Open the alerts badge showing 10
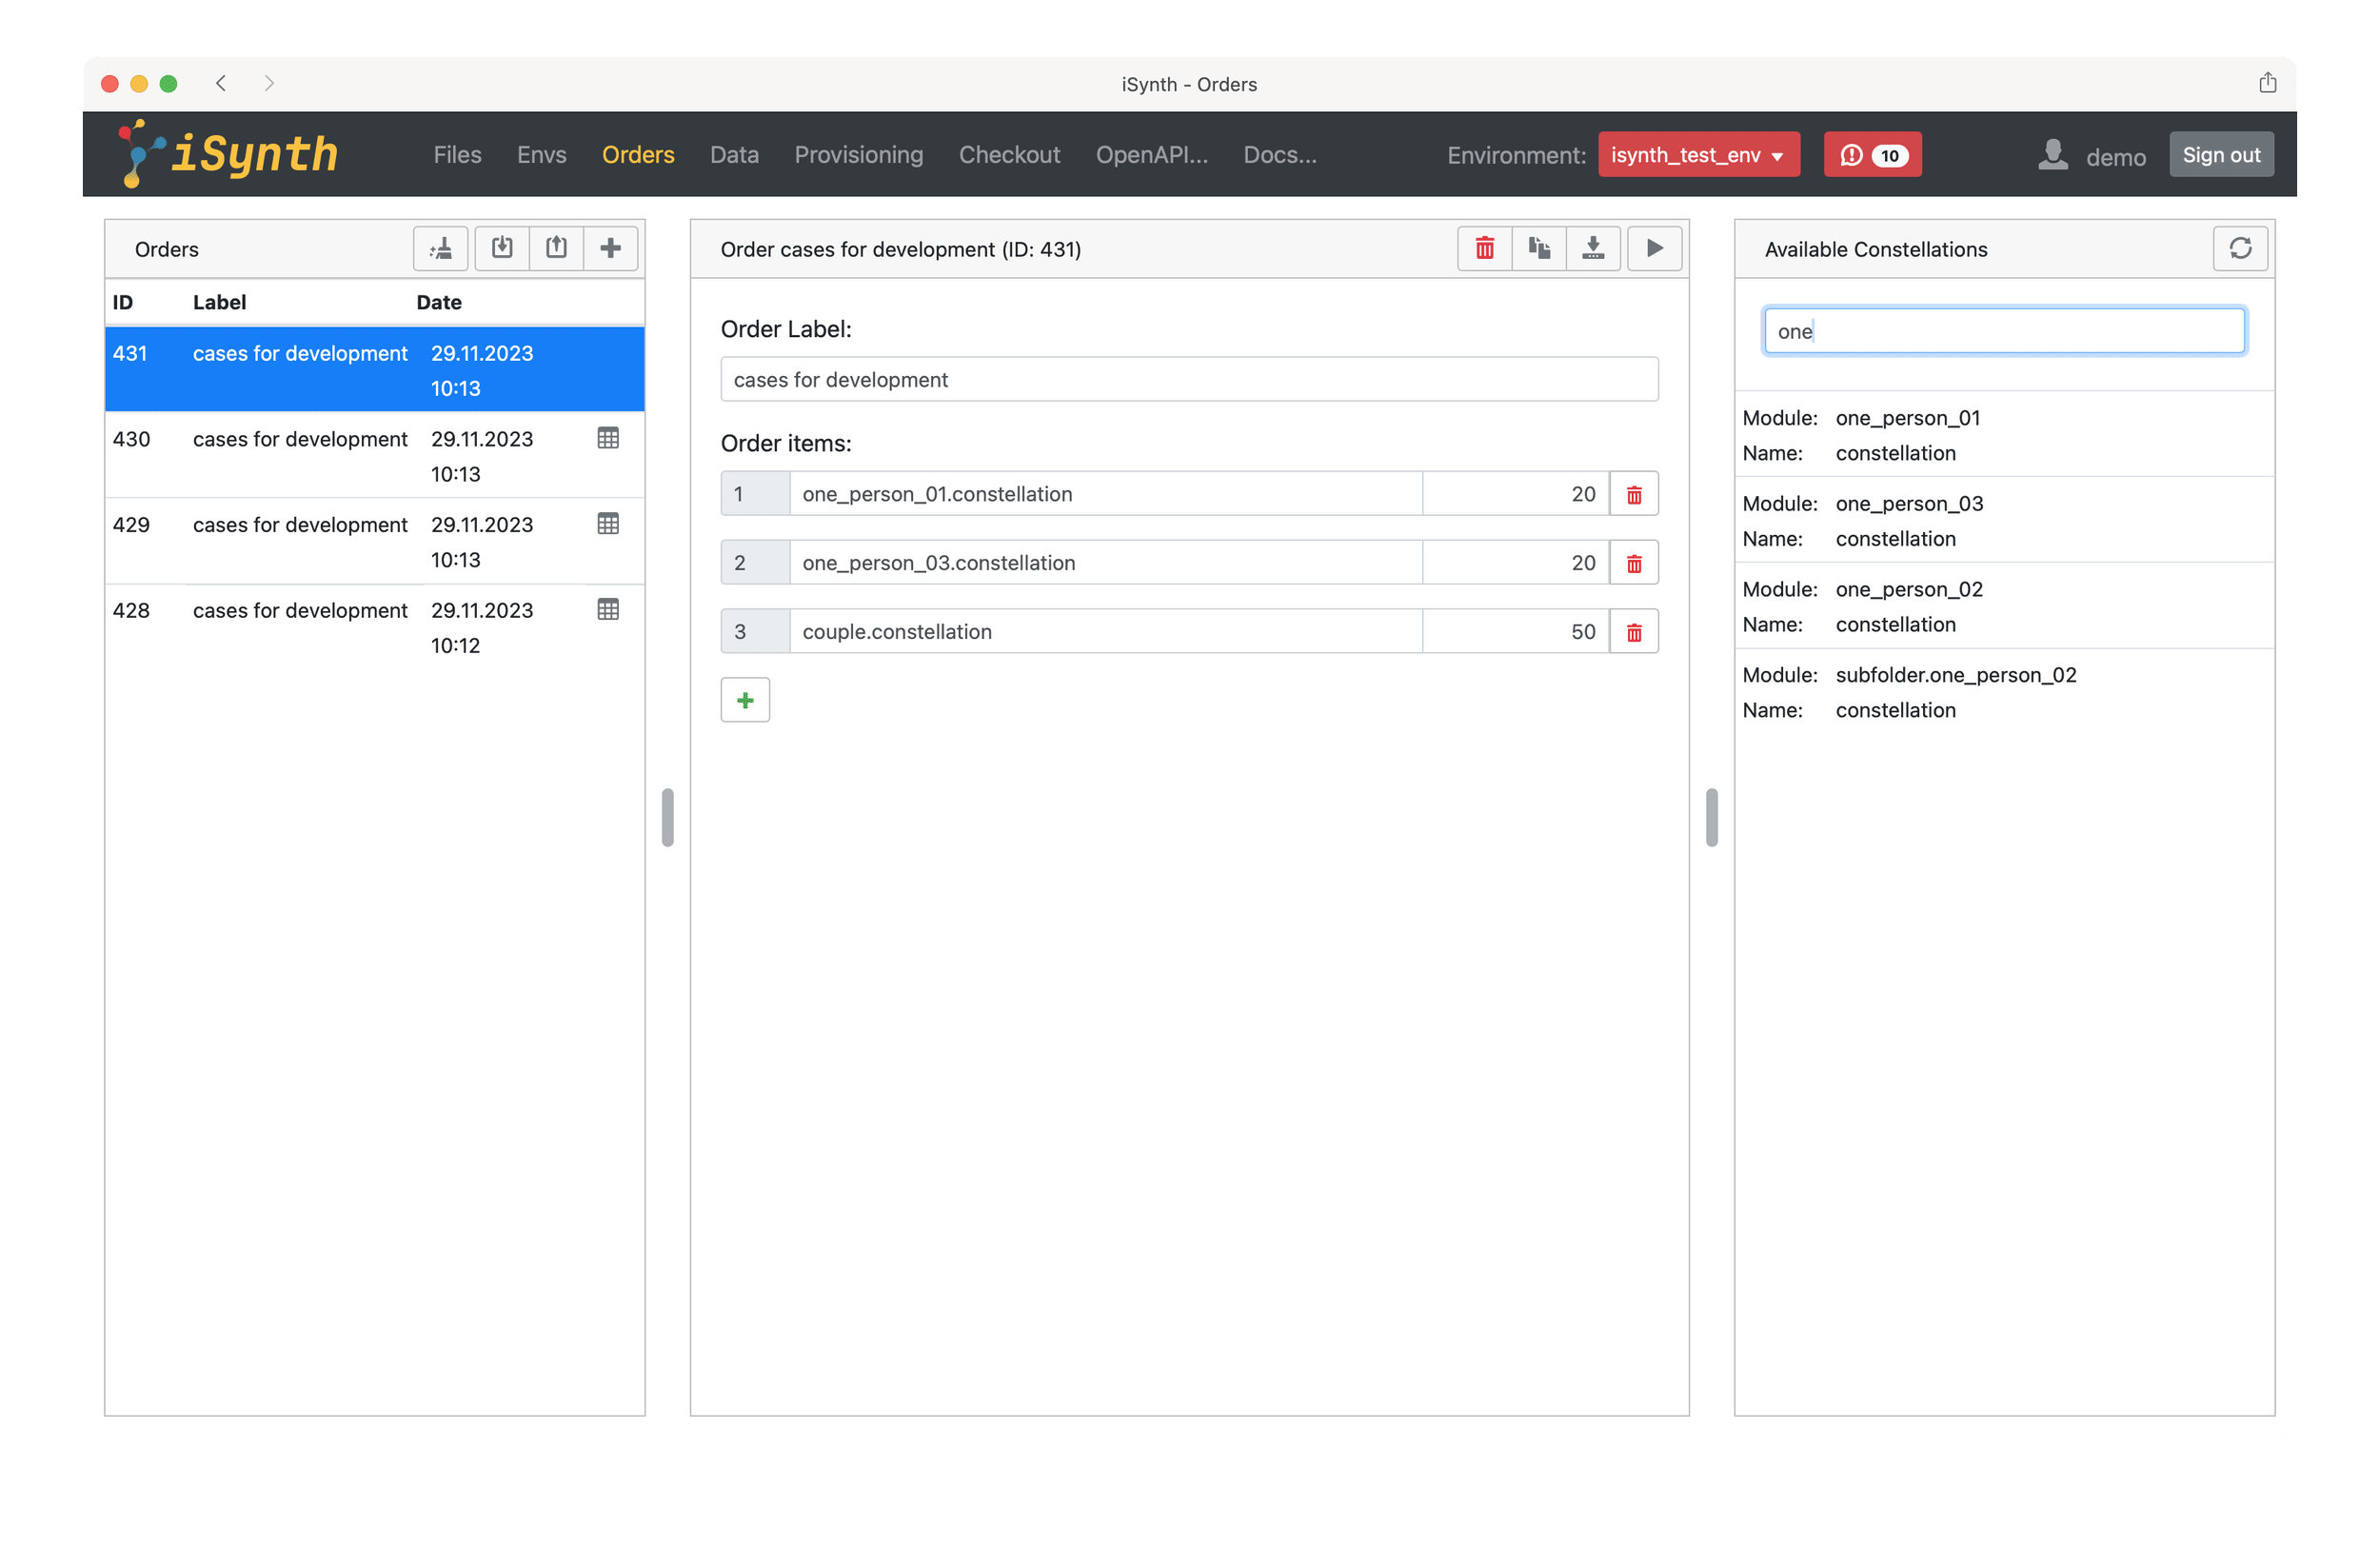 [x=1872, y=155]
